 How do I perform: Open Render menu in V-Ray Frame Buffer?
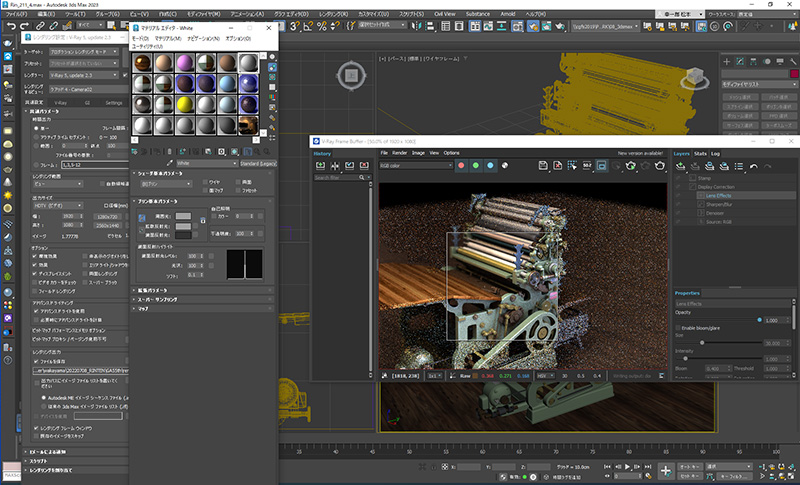coord(399,153)
